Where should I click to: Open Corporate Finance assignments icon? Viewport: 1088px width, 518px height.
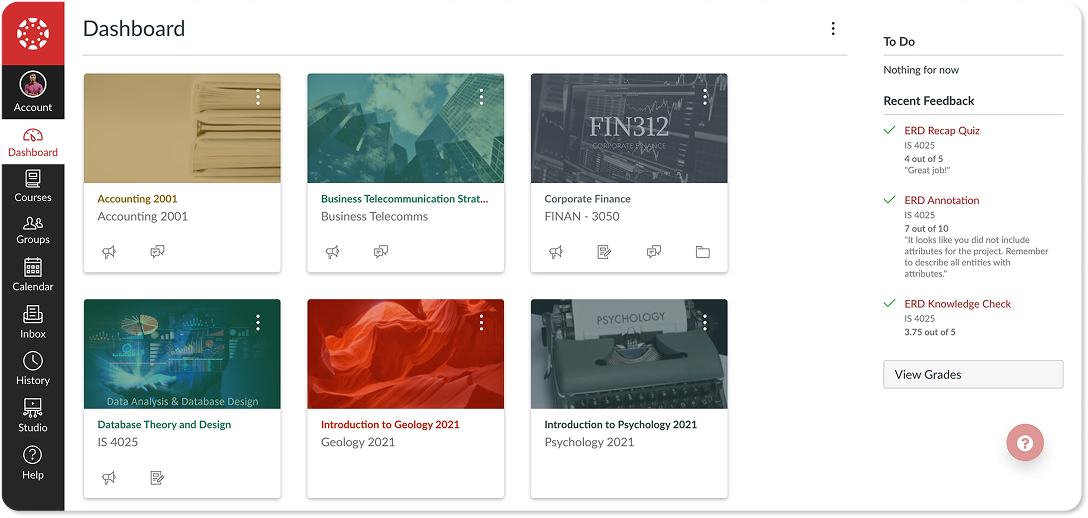pos(604,252)
